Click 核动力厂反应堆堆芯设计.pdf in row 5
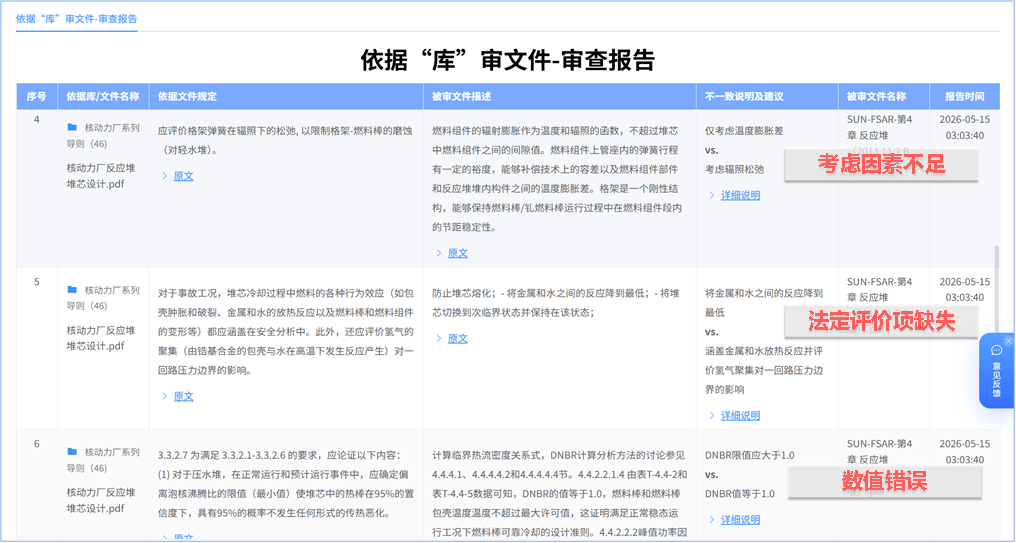Viewport: 1016px width, 543px height. 101,338
